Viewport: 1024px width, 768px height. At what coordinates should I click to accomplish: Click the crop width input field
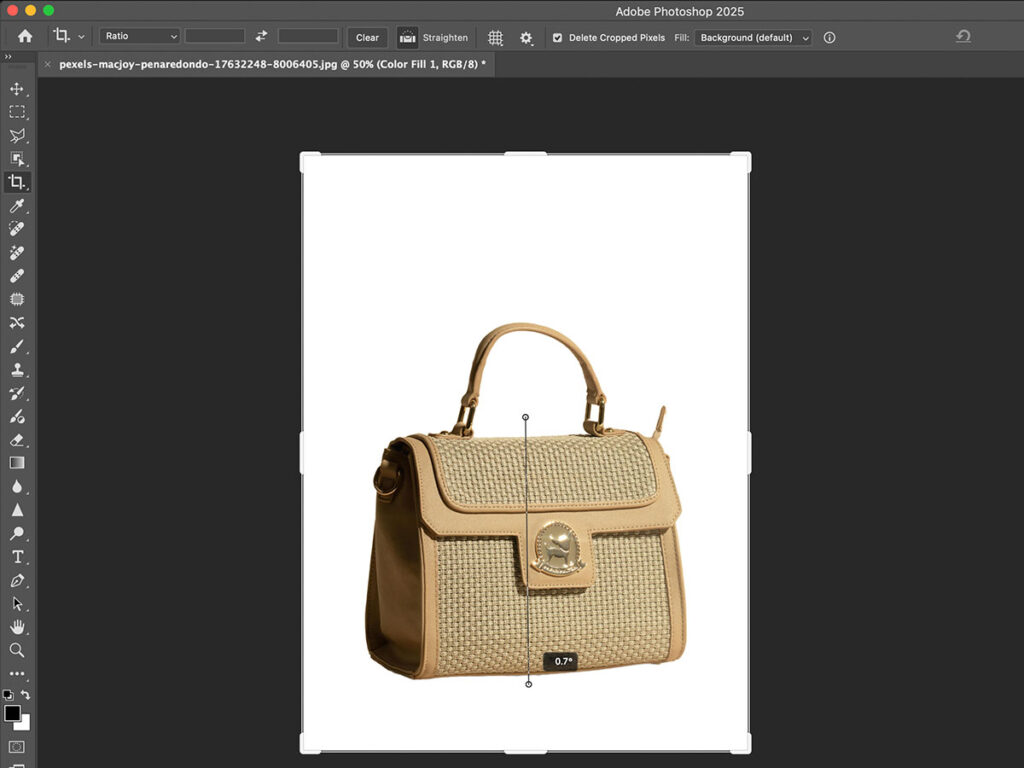[215, 36]
